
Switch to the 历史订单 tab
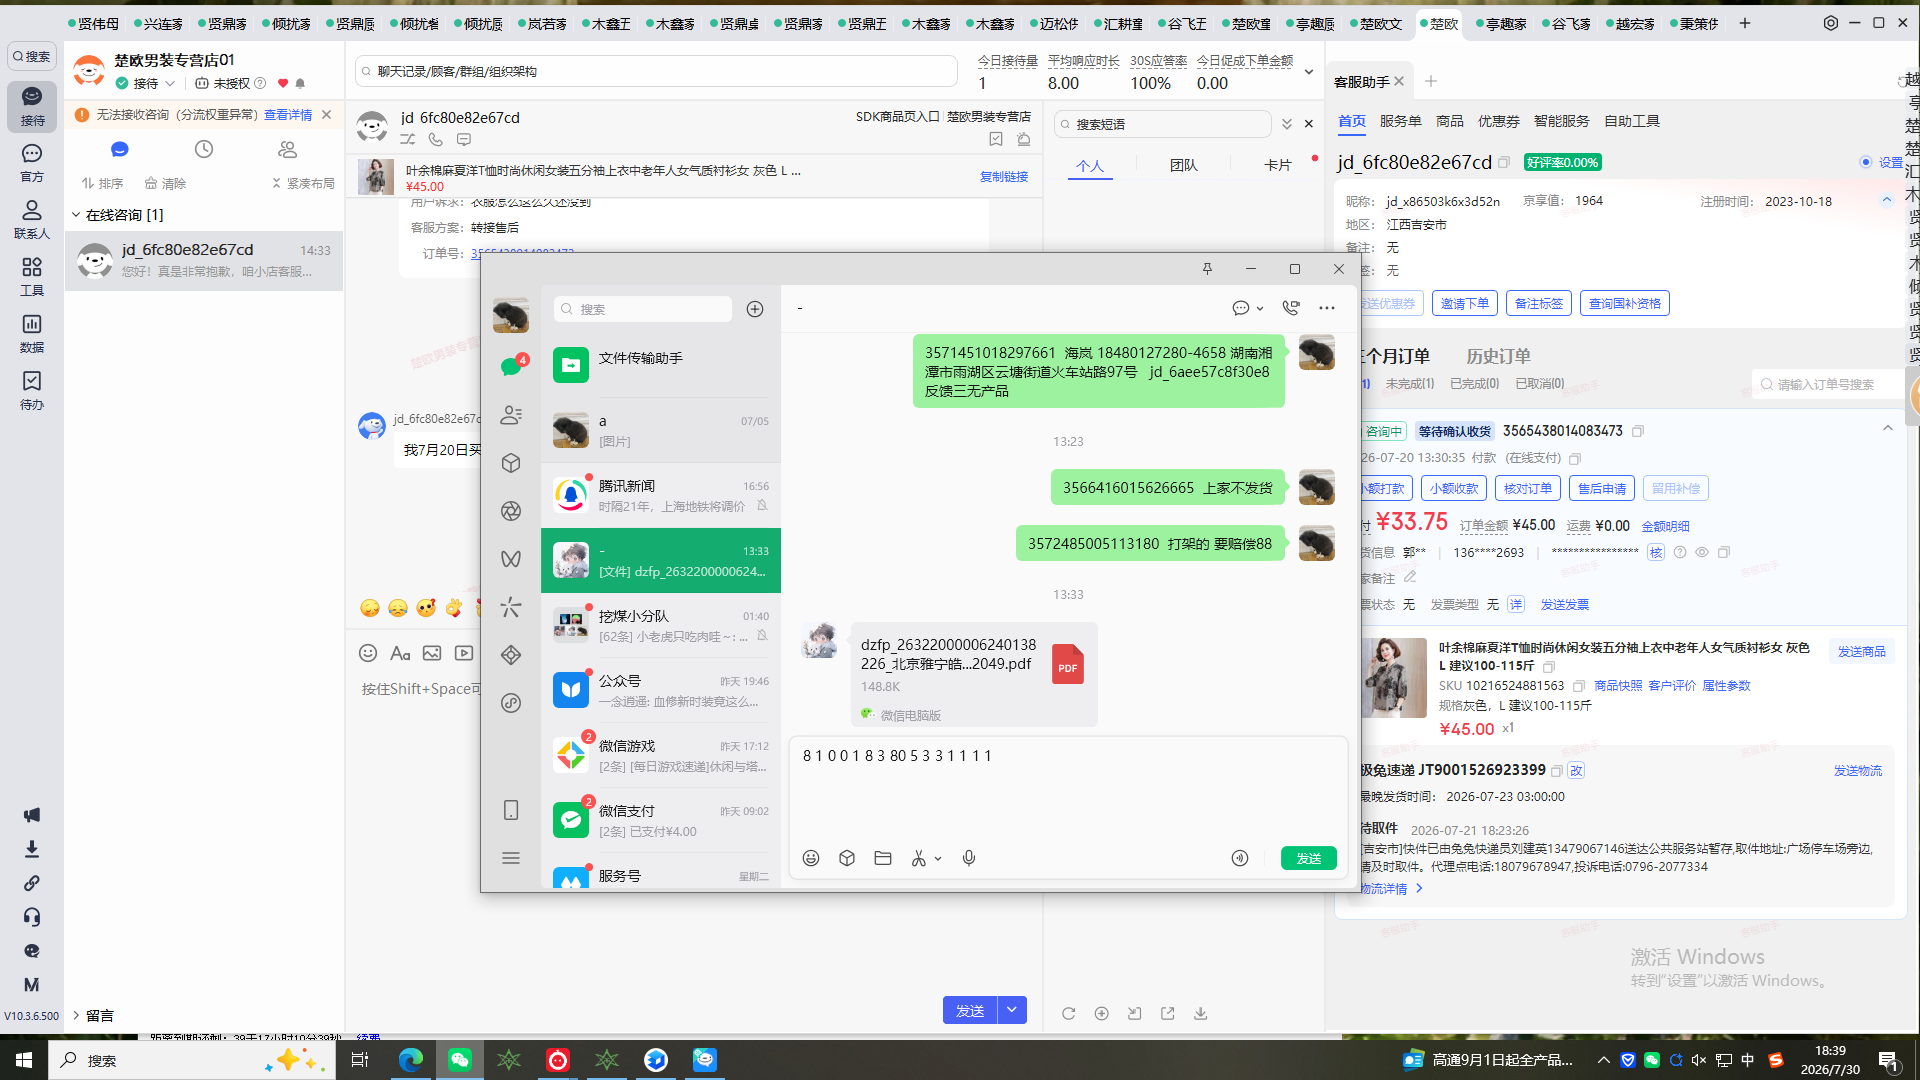[x=1498, y=356]
